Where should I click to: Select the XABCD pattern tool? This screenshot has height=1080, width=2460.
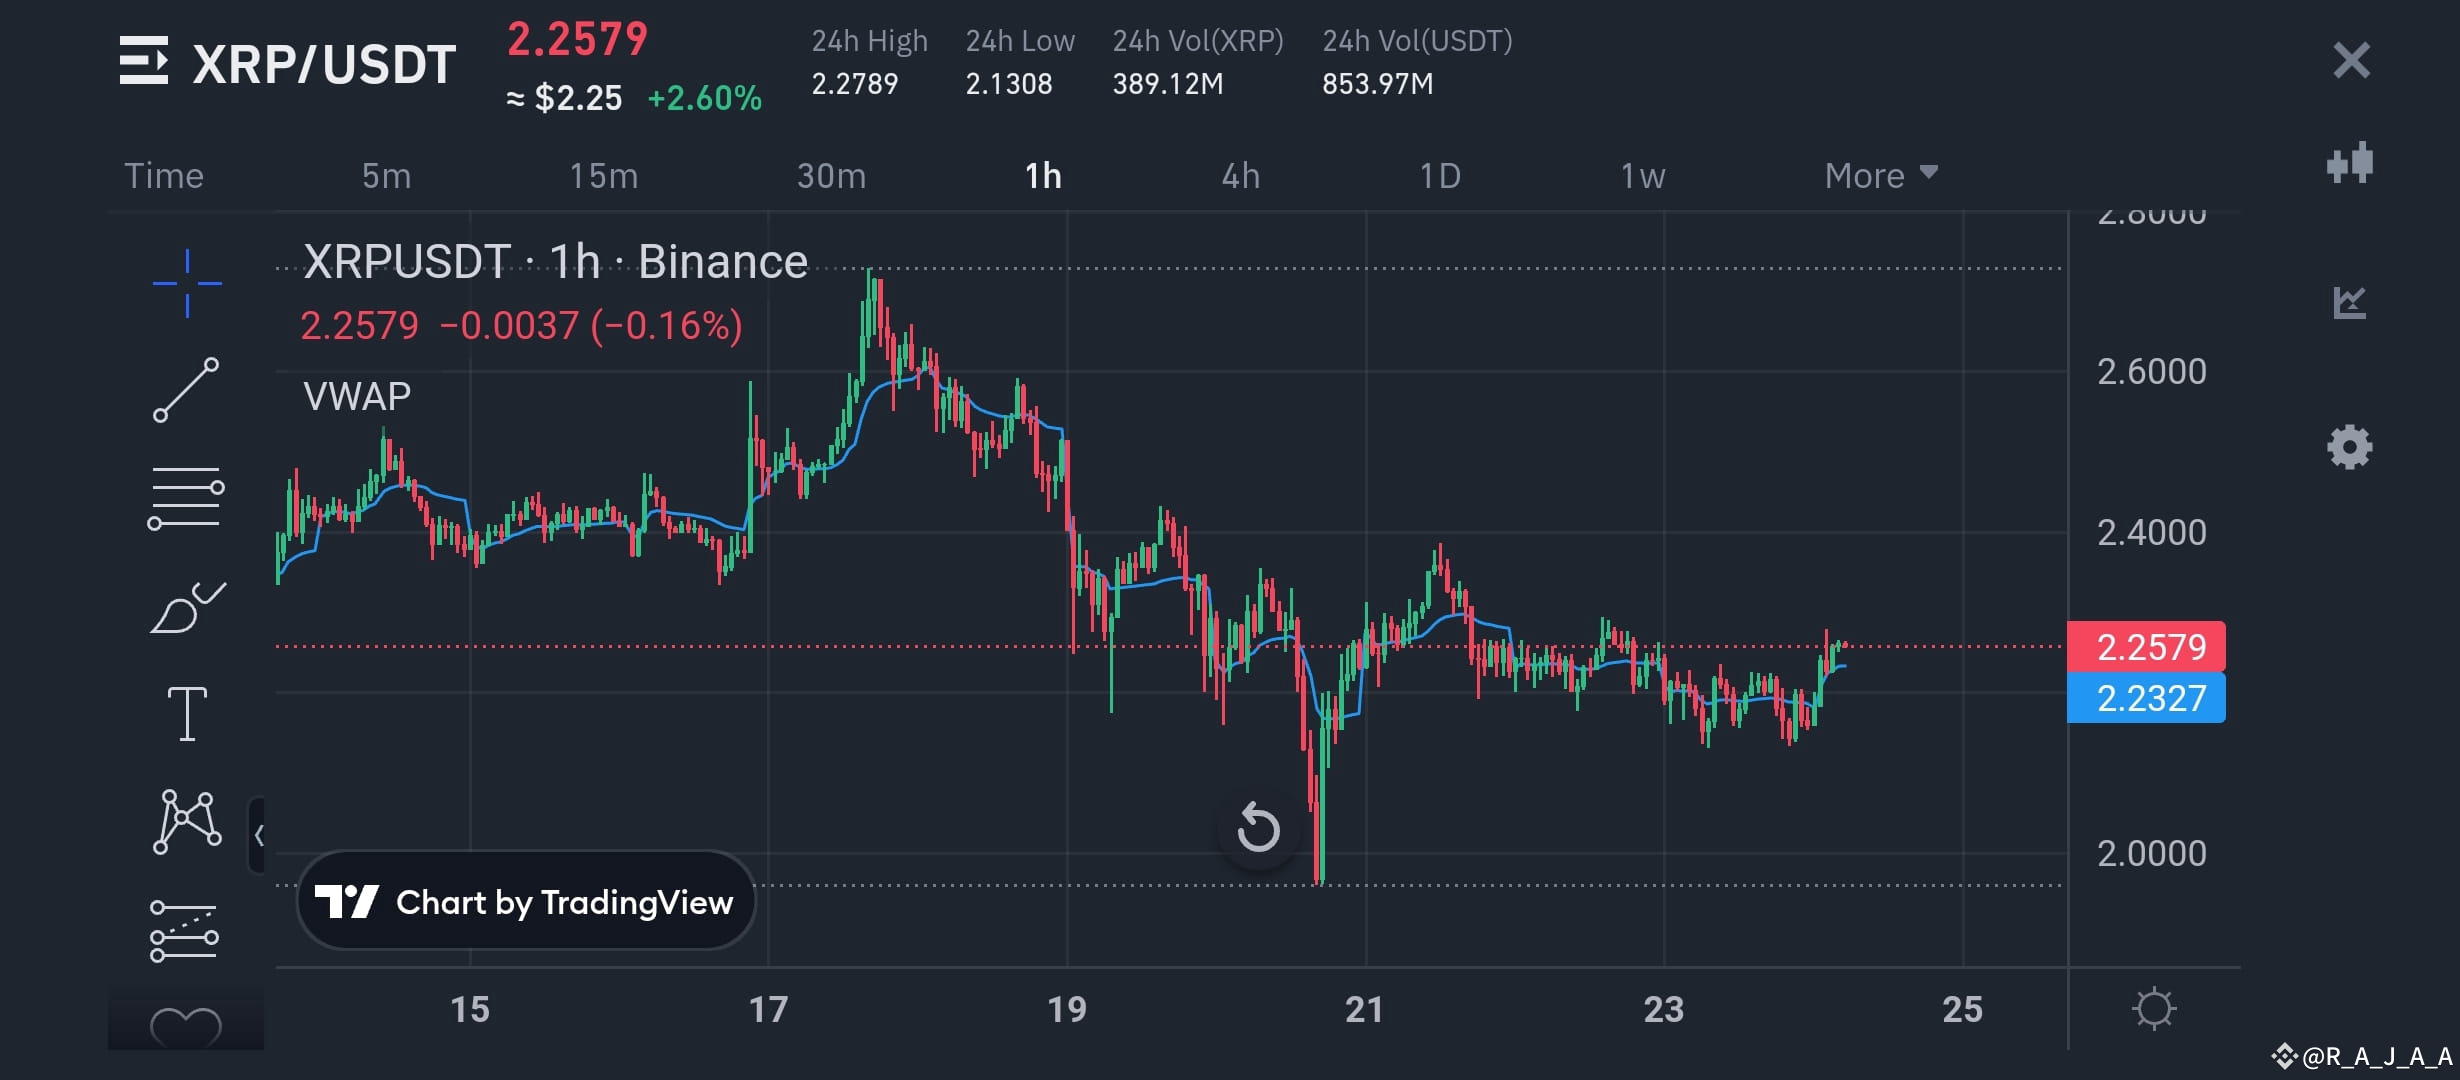186,818
